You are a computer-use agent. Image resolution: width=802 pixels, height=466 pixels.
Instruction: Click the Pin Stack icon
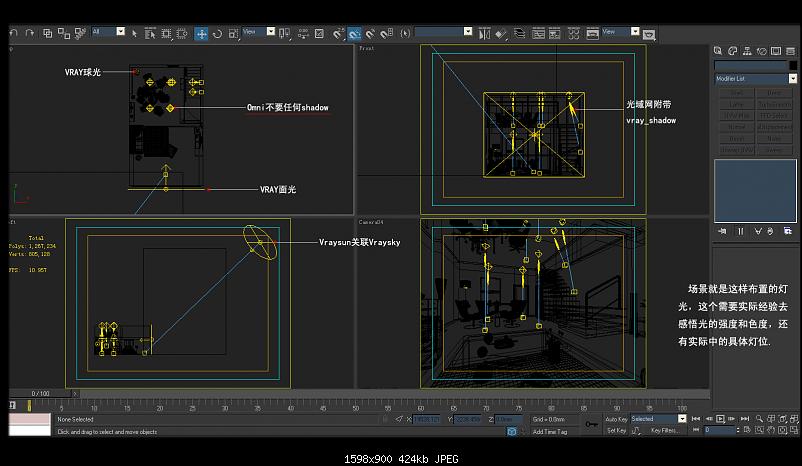(x=721, y=231)
